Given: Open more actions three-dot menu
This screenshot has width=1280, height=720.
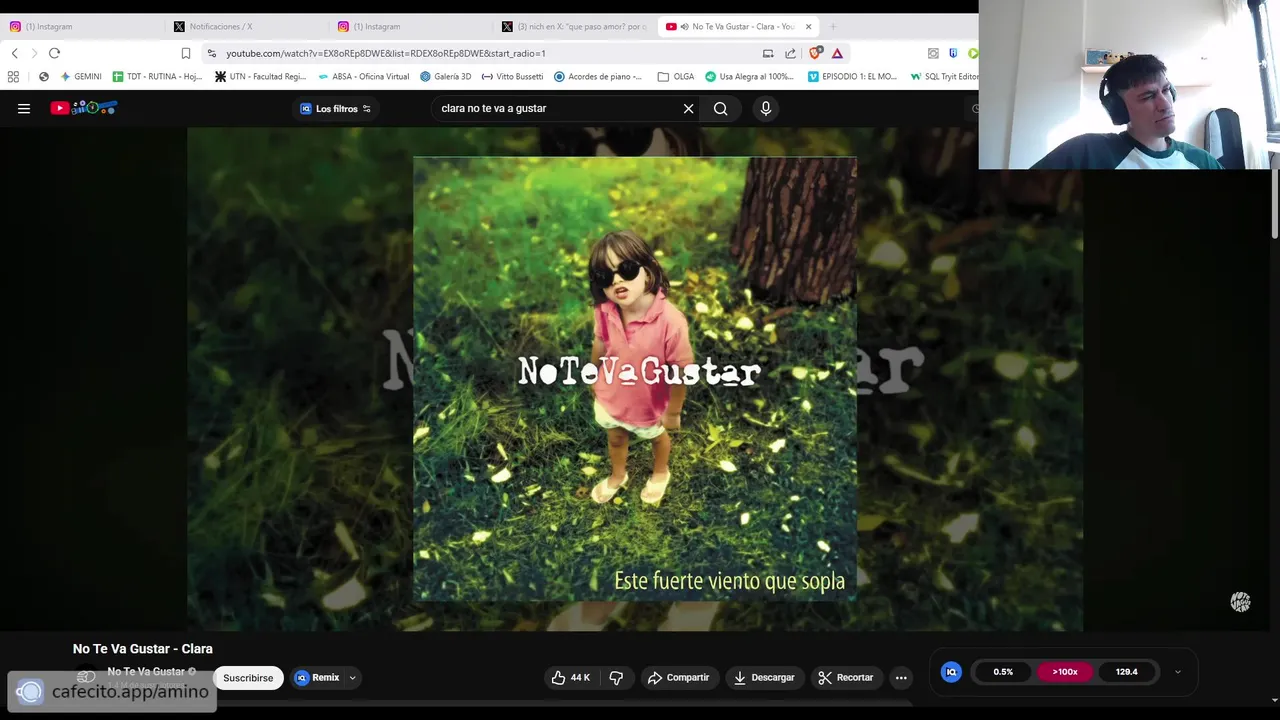Looking at the screenshot, I should pos(901,678).
